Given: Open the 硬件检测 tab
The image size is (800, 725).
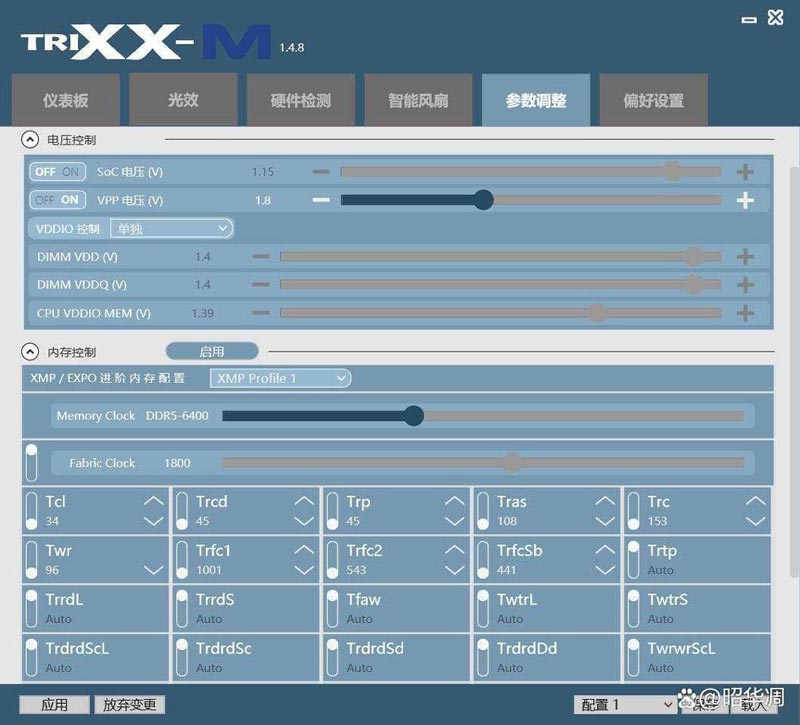Looking at the screenshot, I should [x=300, y=101].
